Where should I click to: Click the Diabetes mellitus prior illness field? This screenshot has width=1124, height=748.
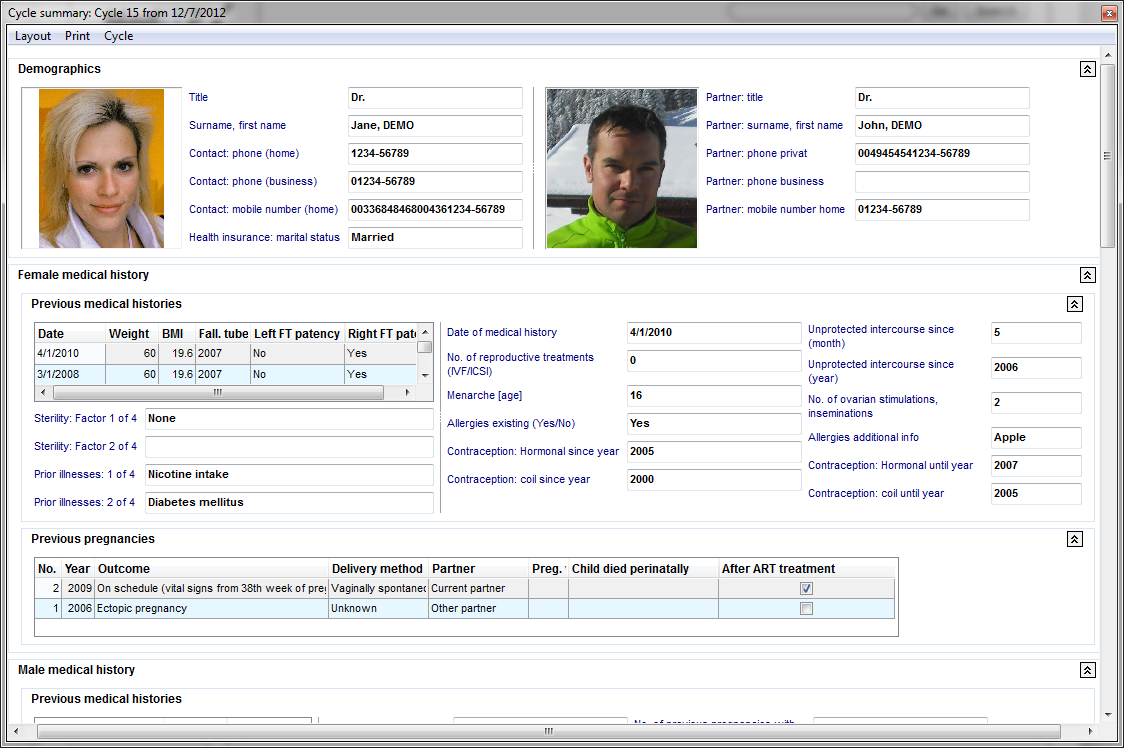click(289, 503)
